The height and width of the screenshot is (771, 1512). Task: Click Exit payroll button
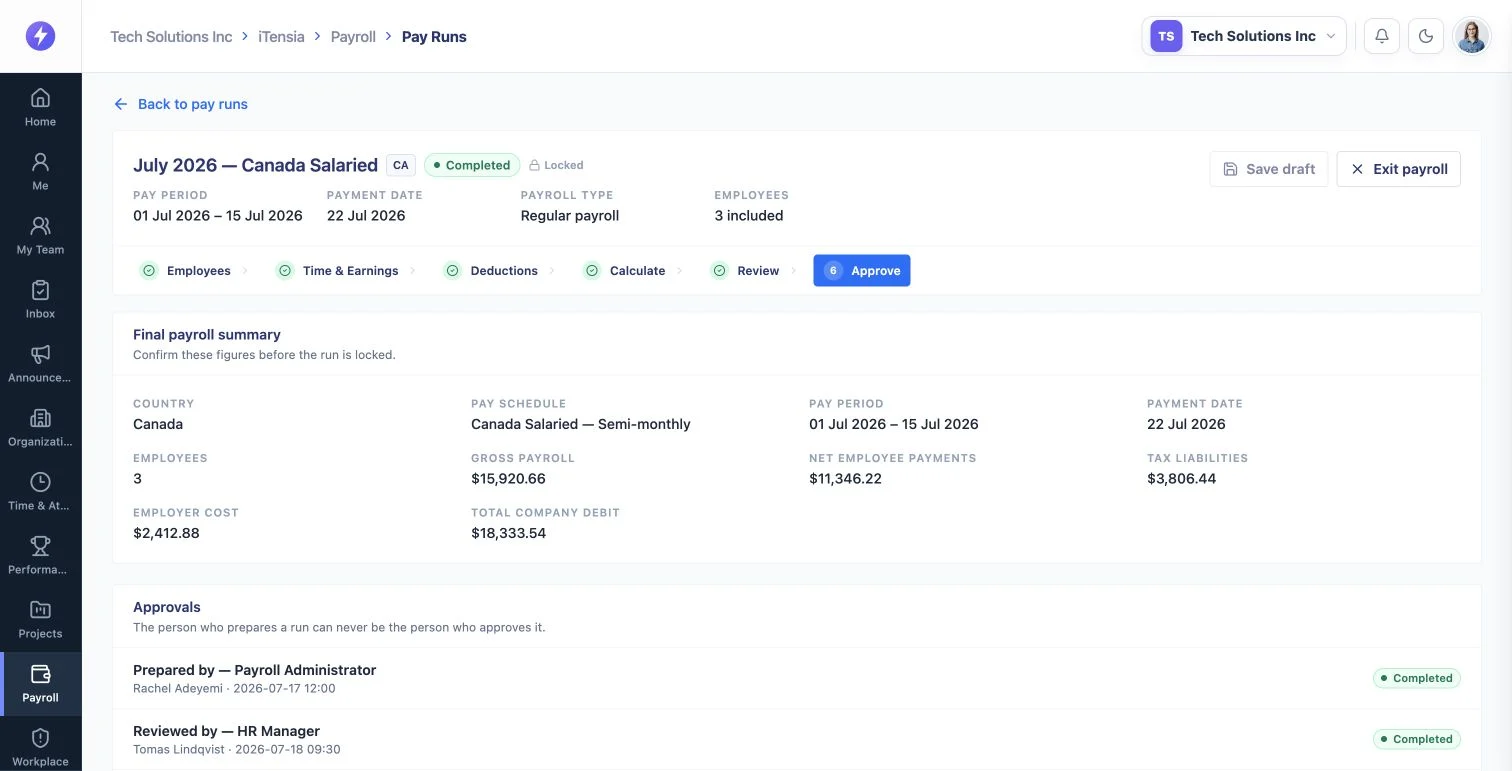pyautogui.click(x=1399, y=169)
